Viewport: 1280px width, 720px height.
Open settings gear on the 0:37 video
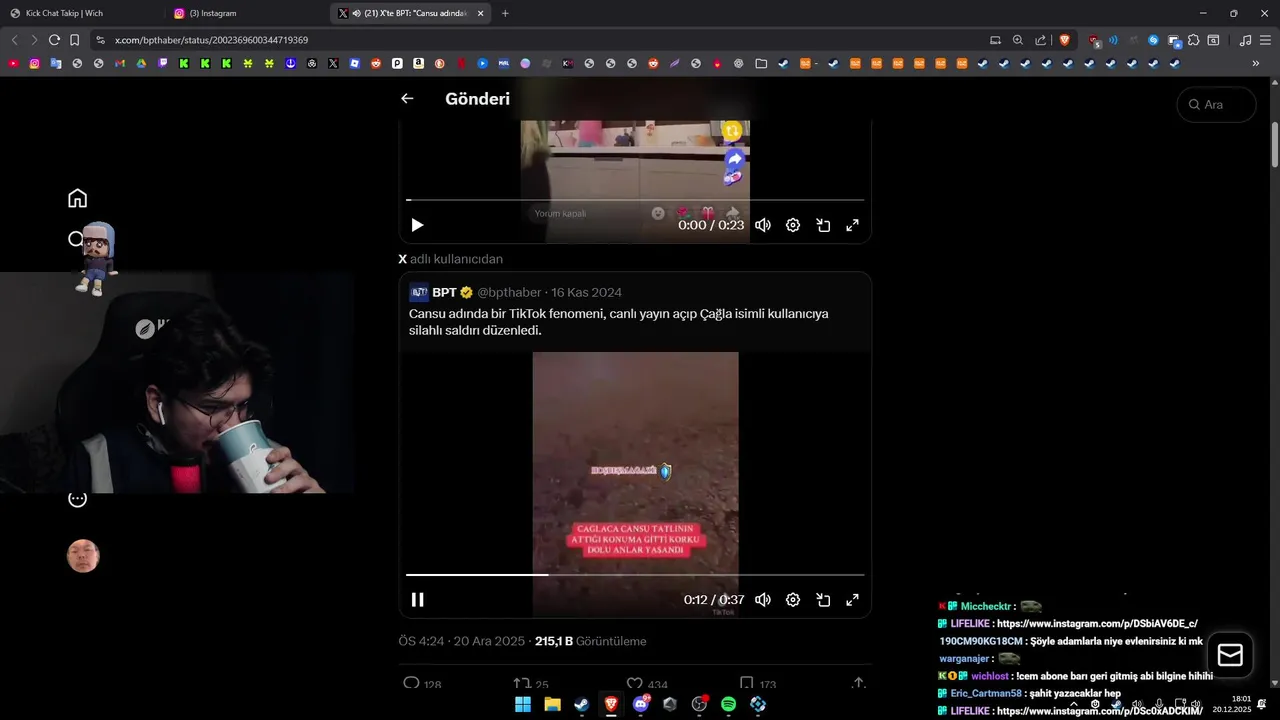(793, 600)
